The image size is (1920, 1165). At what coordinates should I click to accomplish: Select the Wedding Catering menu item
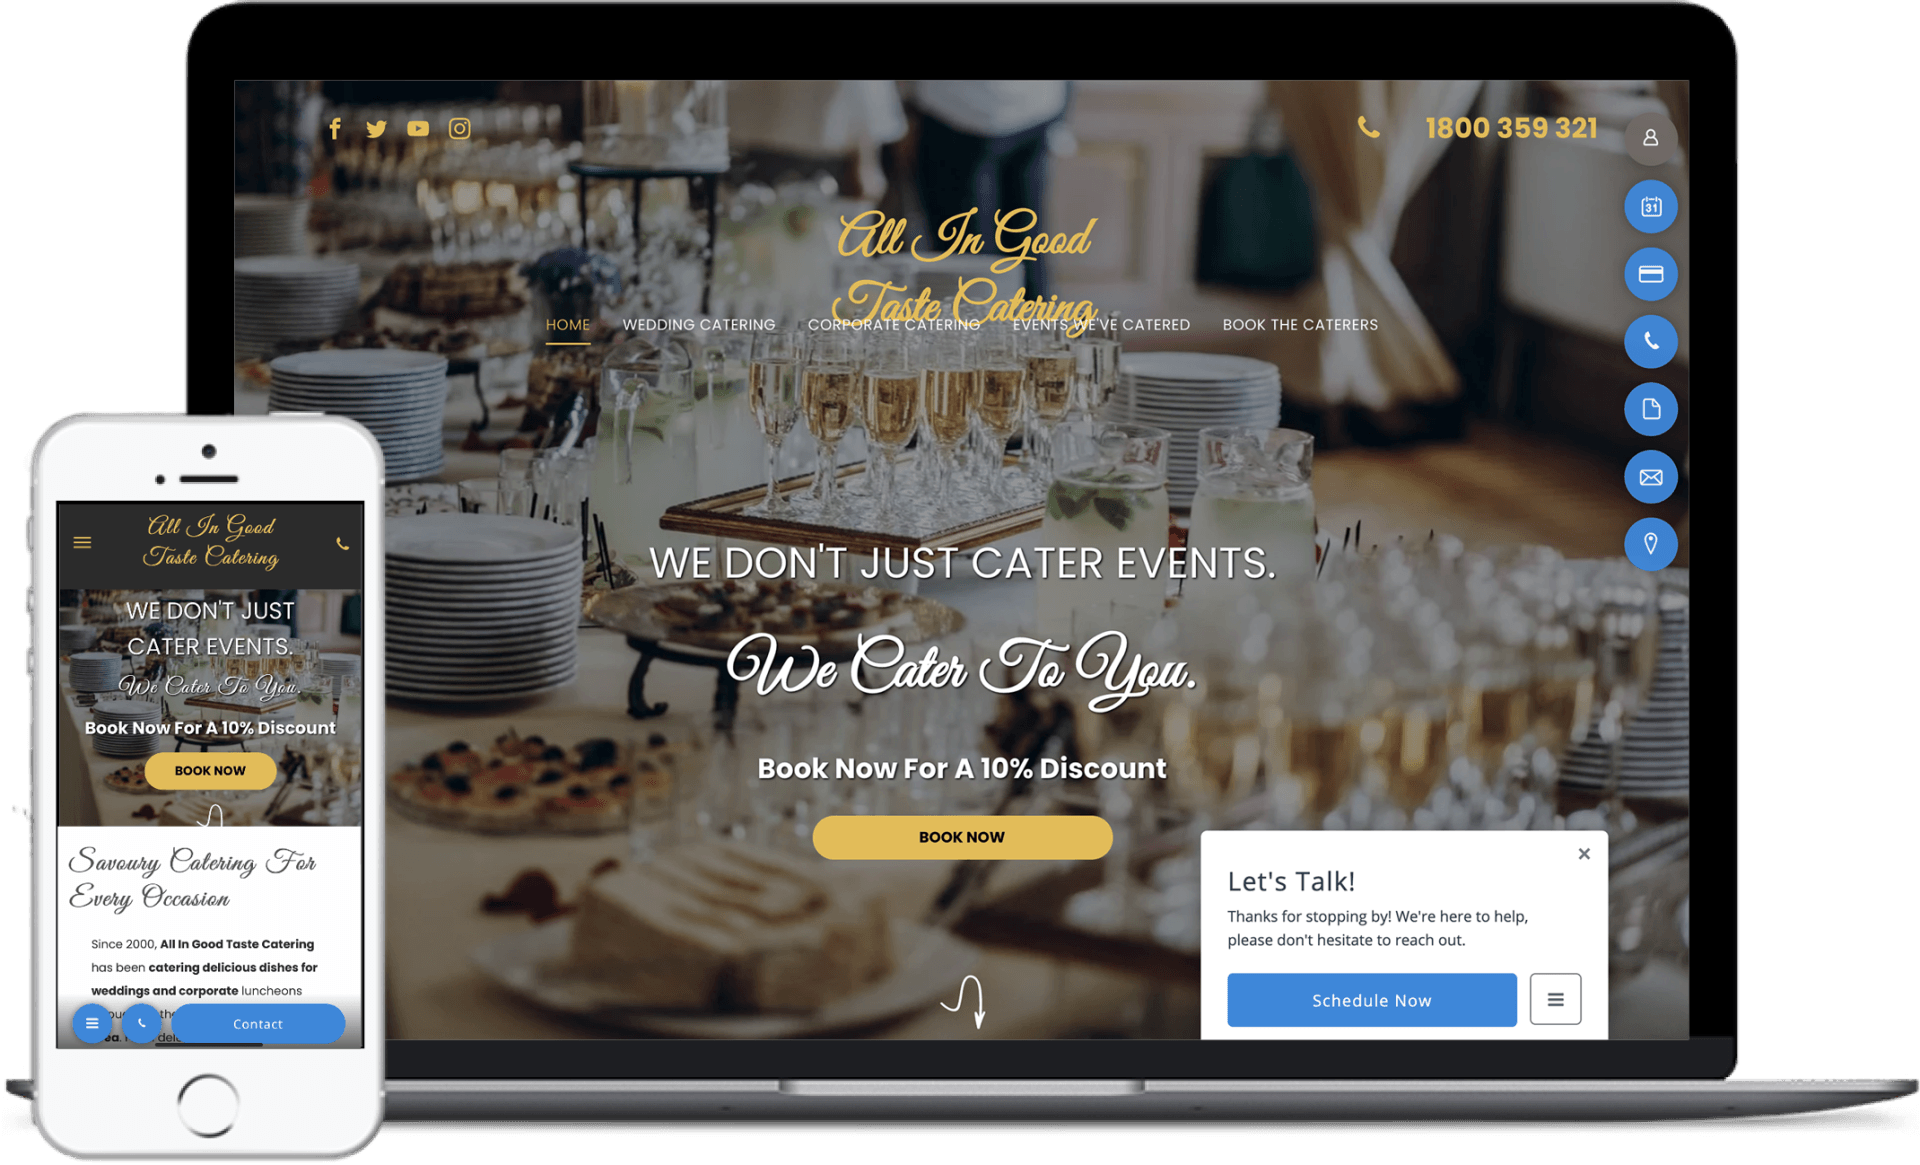[x=699, y=324]
